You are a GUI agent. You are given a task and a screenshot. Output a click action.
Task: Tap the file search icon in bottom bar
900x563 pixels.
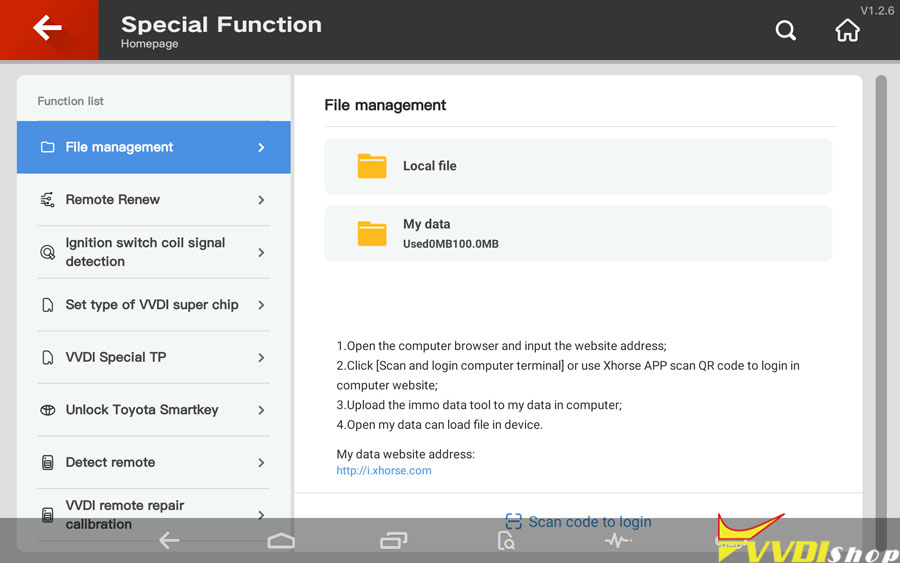pyautogui.click(x=507, y=541)
